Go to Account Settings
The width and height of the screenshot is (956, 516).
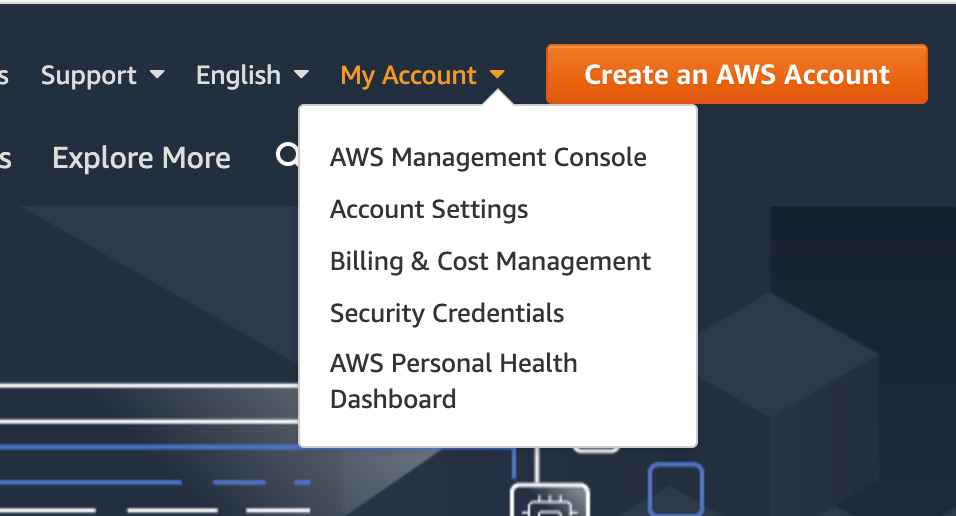point(429,209)
